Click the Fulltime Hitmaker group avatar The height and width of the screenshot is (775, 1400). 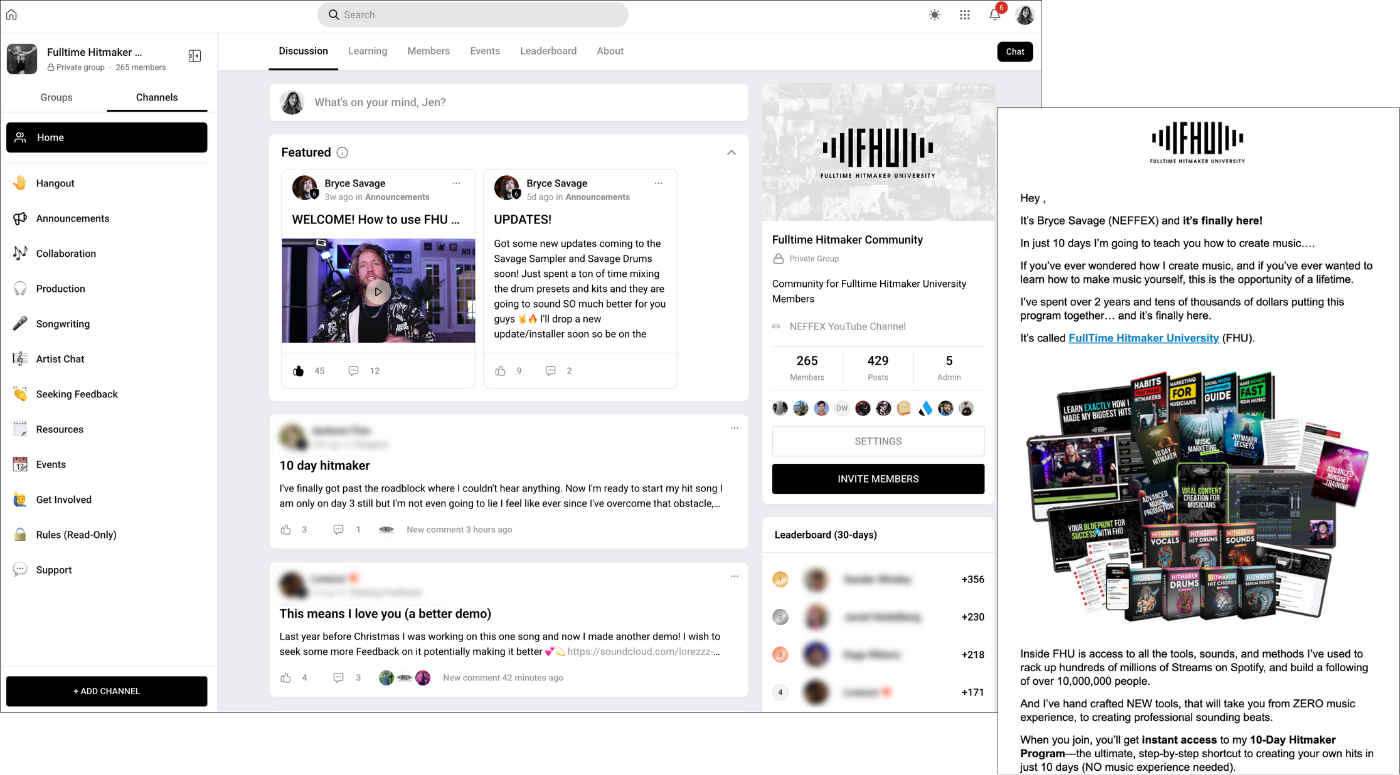point(22,59)
